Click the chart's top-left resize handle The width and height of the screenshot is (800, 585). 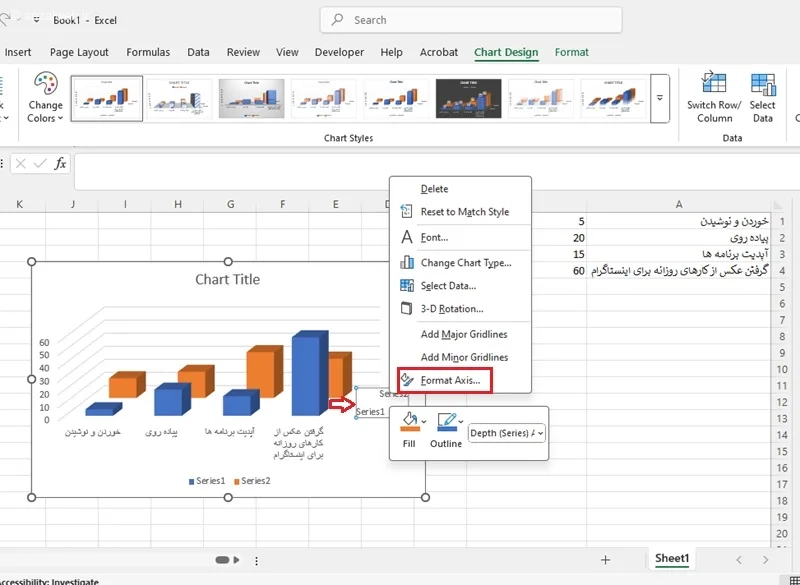click(x=32, y=262)
